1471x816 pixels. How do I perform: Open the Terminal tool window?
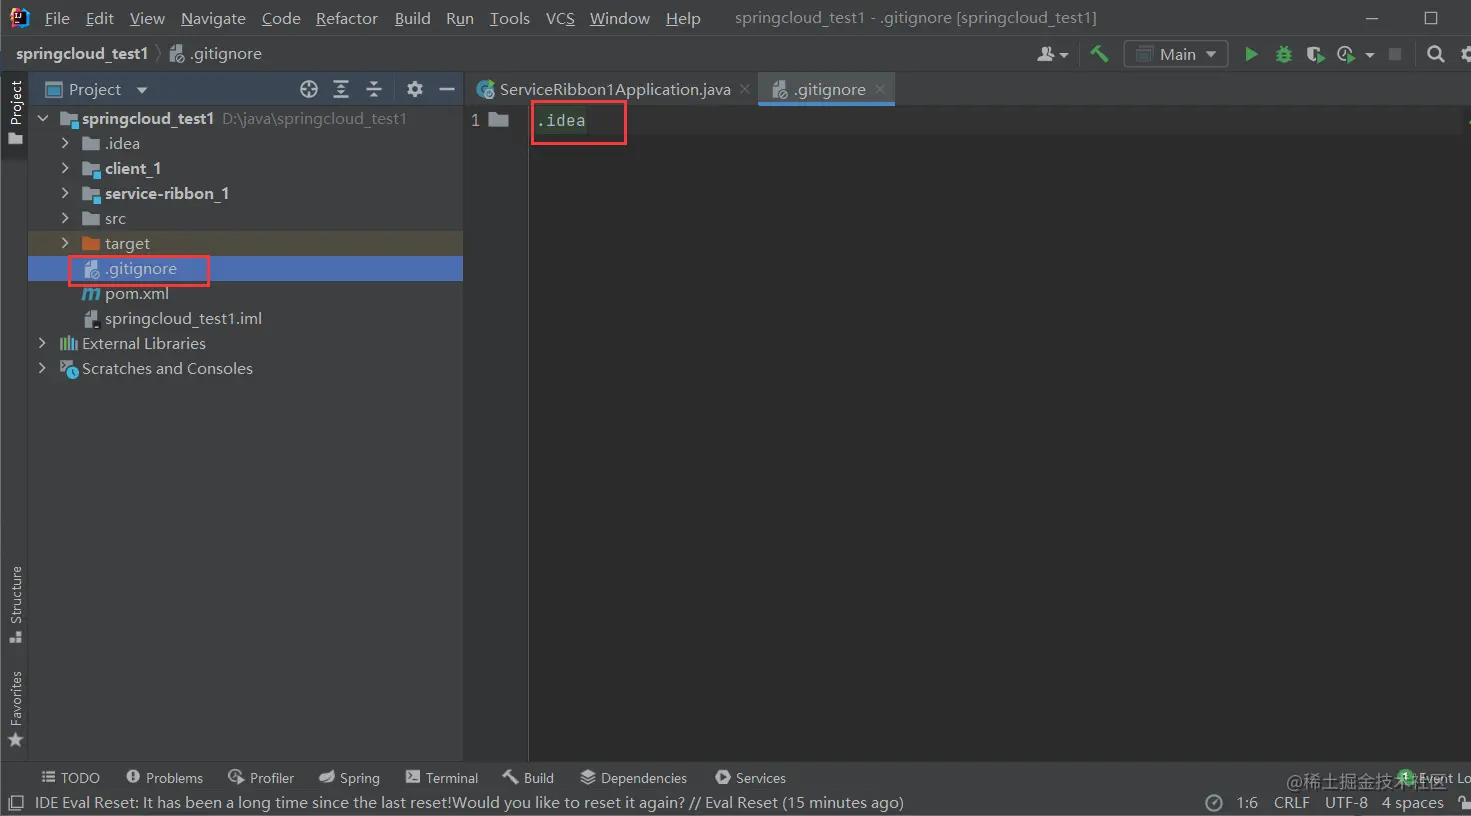click(441, 778)
